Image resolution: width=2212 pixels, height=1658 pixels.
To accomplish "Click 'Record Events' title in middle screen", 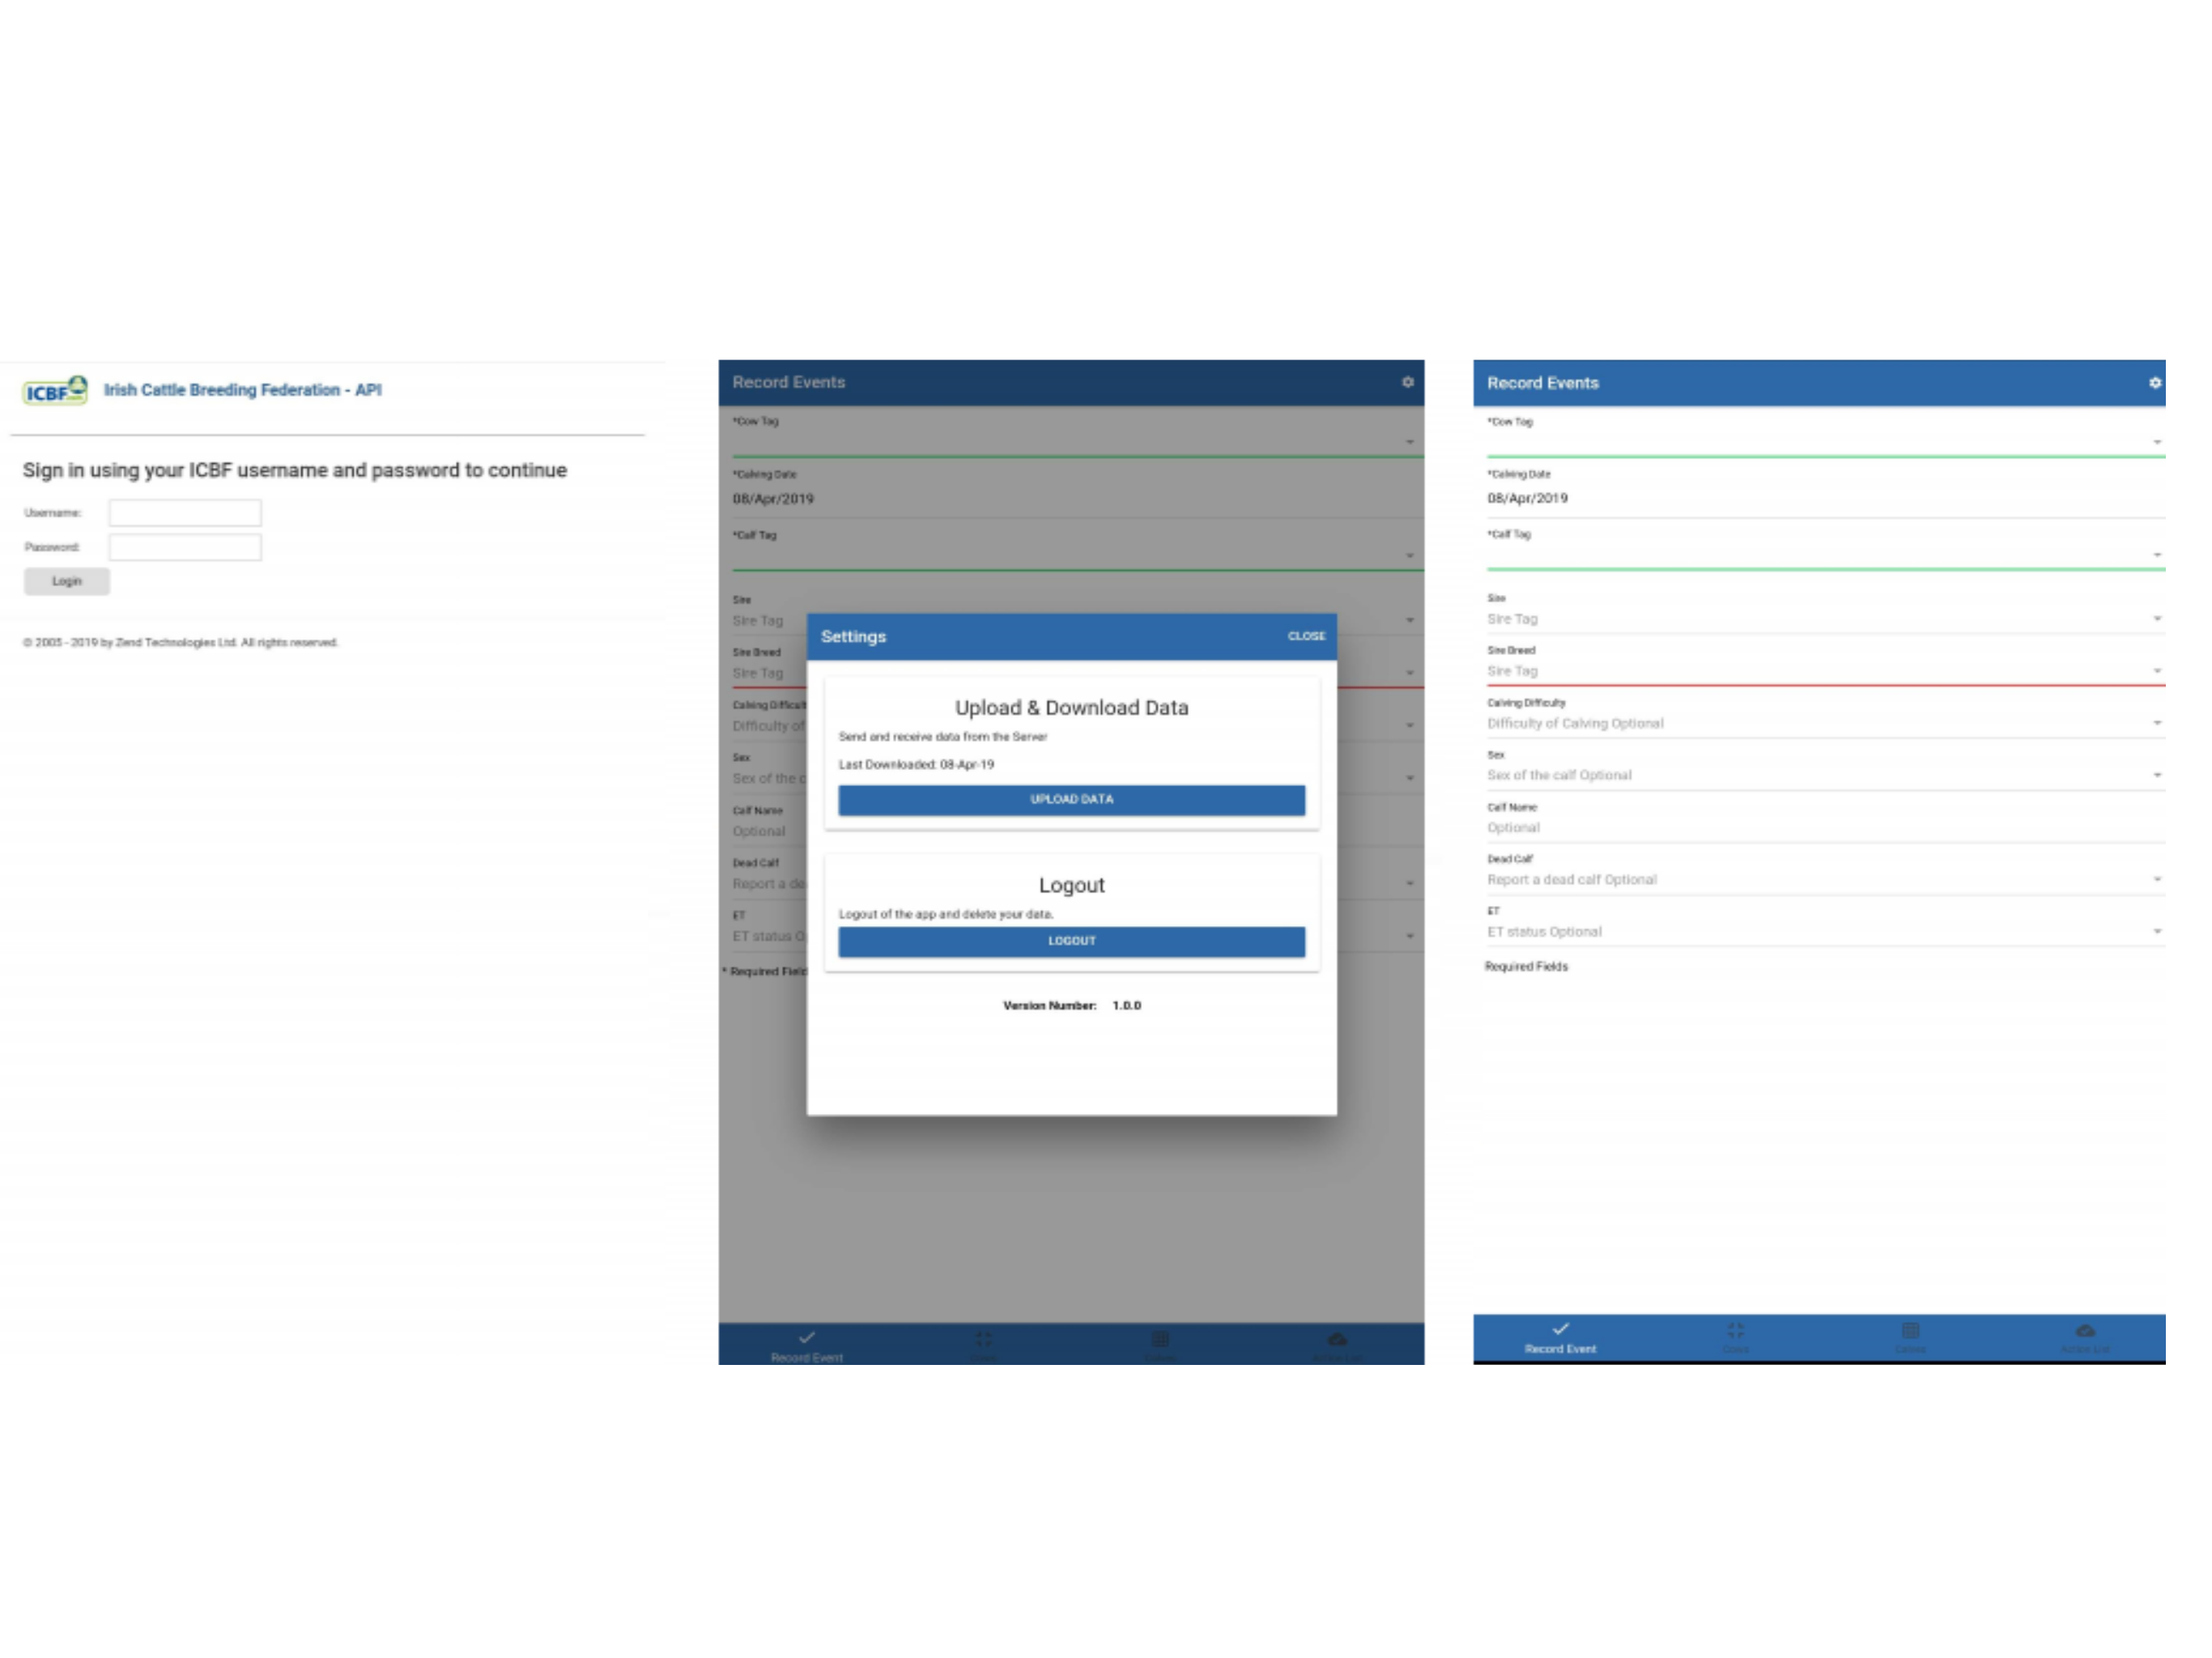I will point(788,382).
